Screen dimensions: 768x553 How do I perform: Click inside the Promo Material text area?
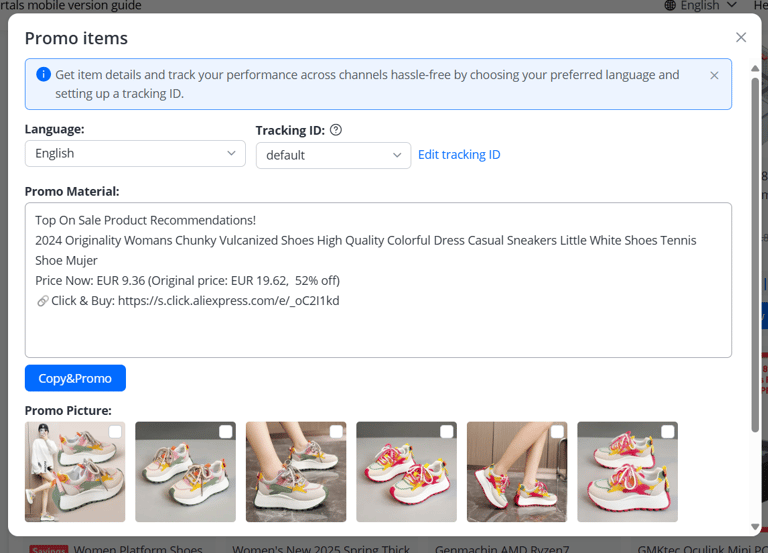pos(378,280)
